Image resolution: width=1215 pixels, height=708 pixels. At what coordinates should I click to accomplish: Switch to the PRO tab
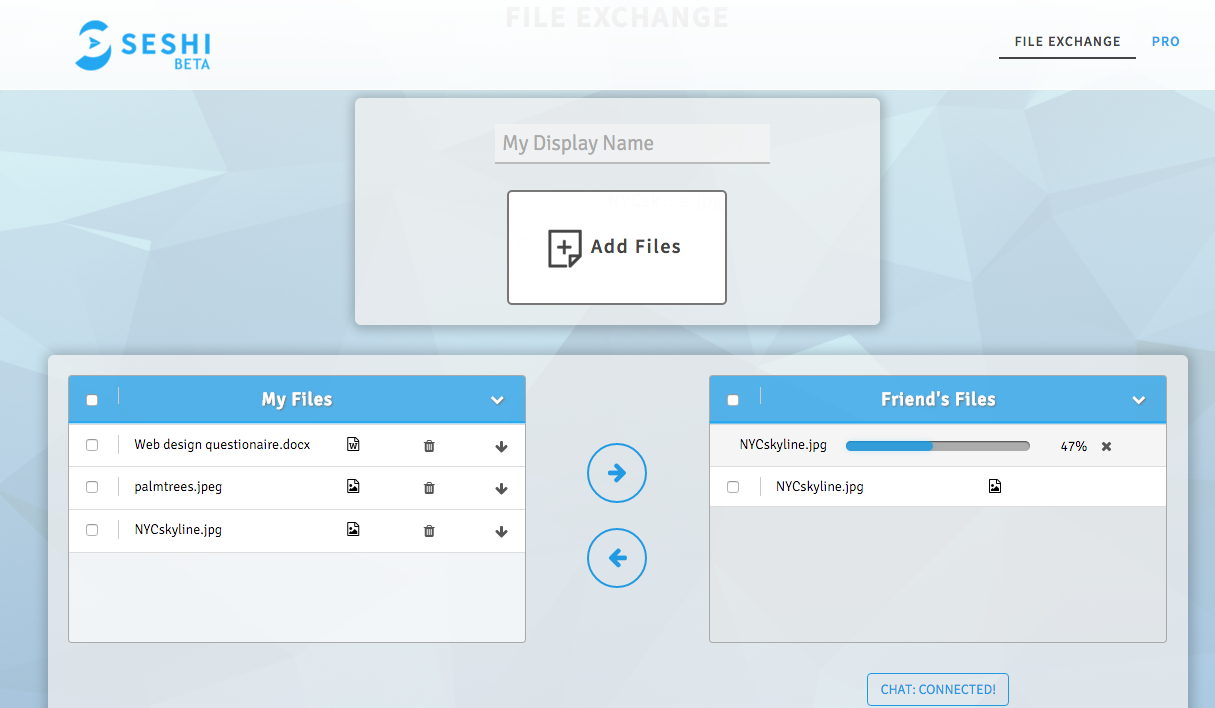click(x=1165, y=42)
